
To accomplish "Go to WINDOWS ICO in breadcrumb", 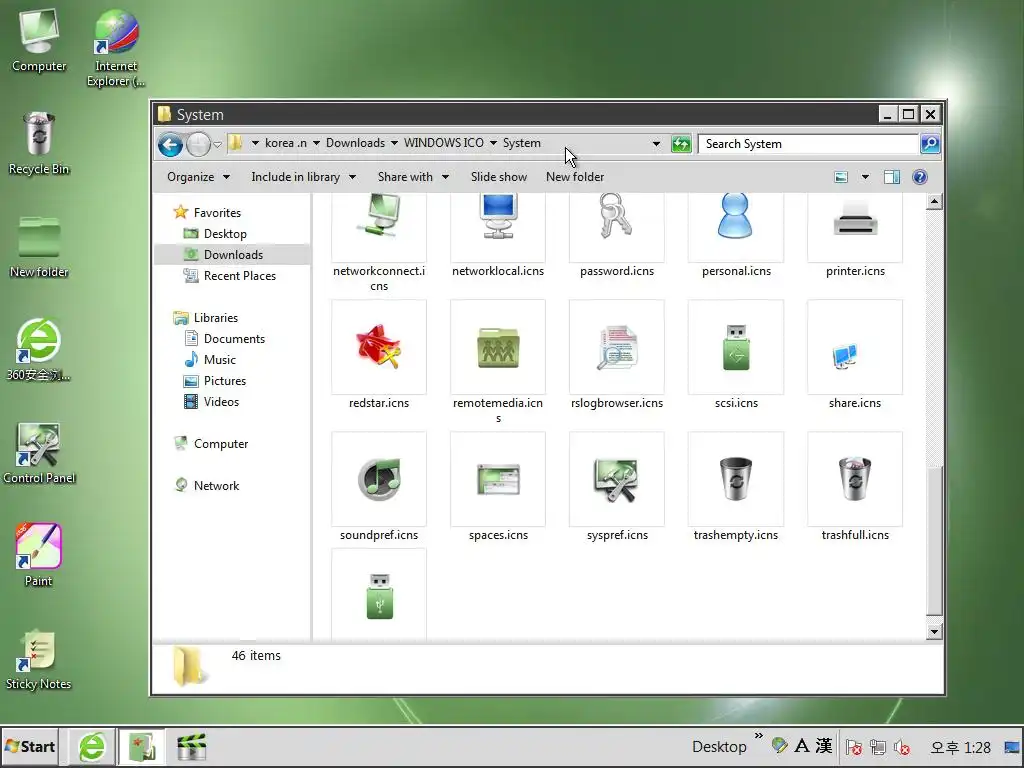I will tap(443, 143).
